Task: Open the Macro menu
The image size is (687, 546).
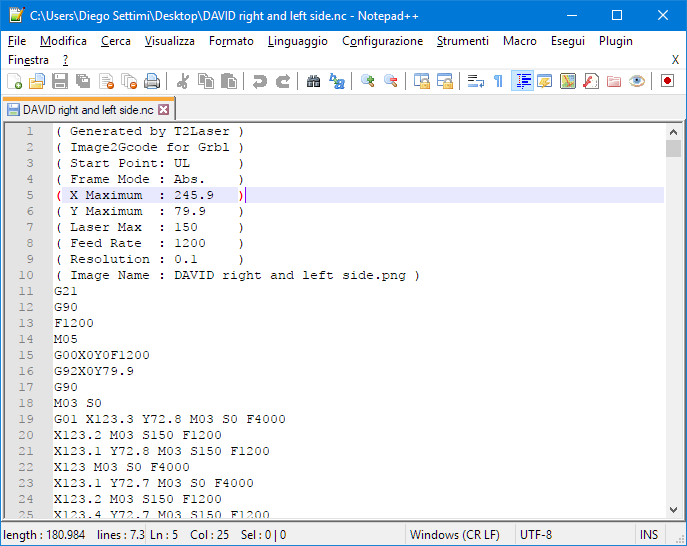Action: pyautogui.click(x=519, y=41)
